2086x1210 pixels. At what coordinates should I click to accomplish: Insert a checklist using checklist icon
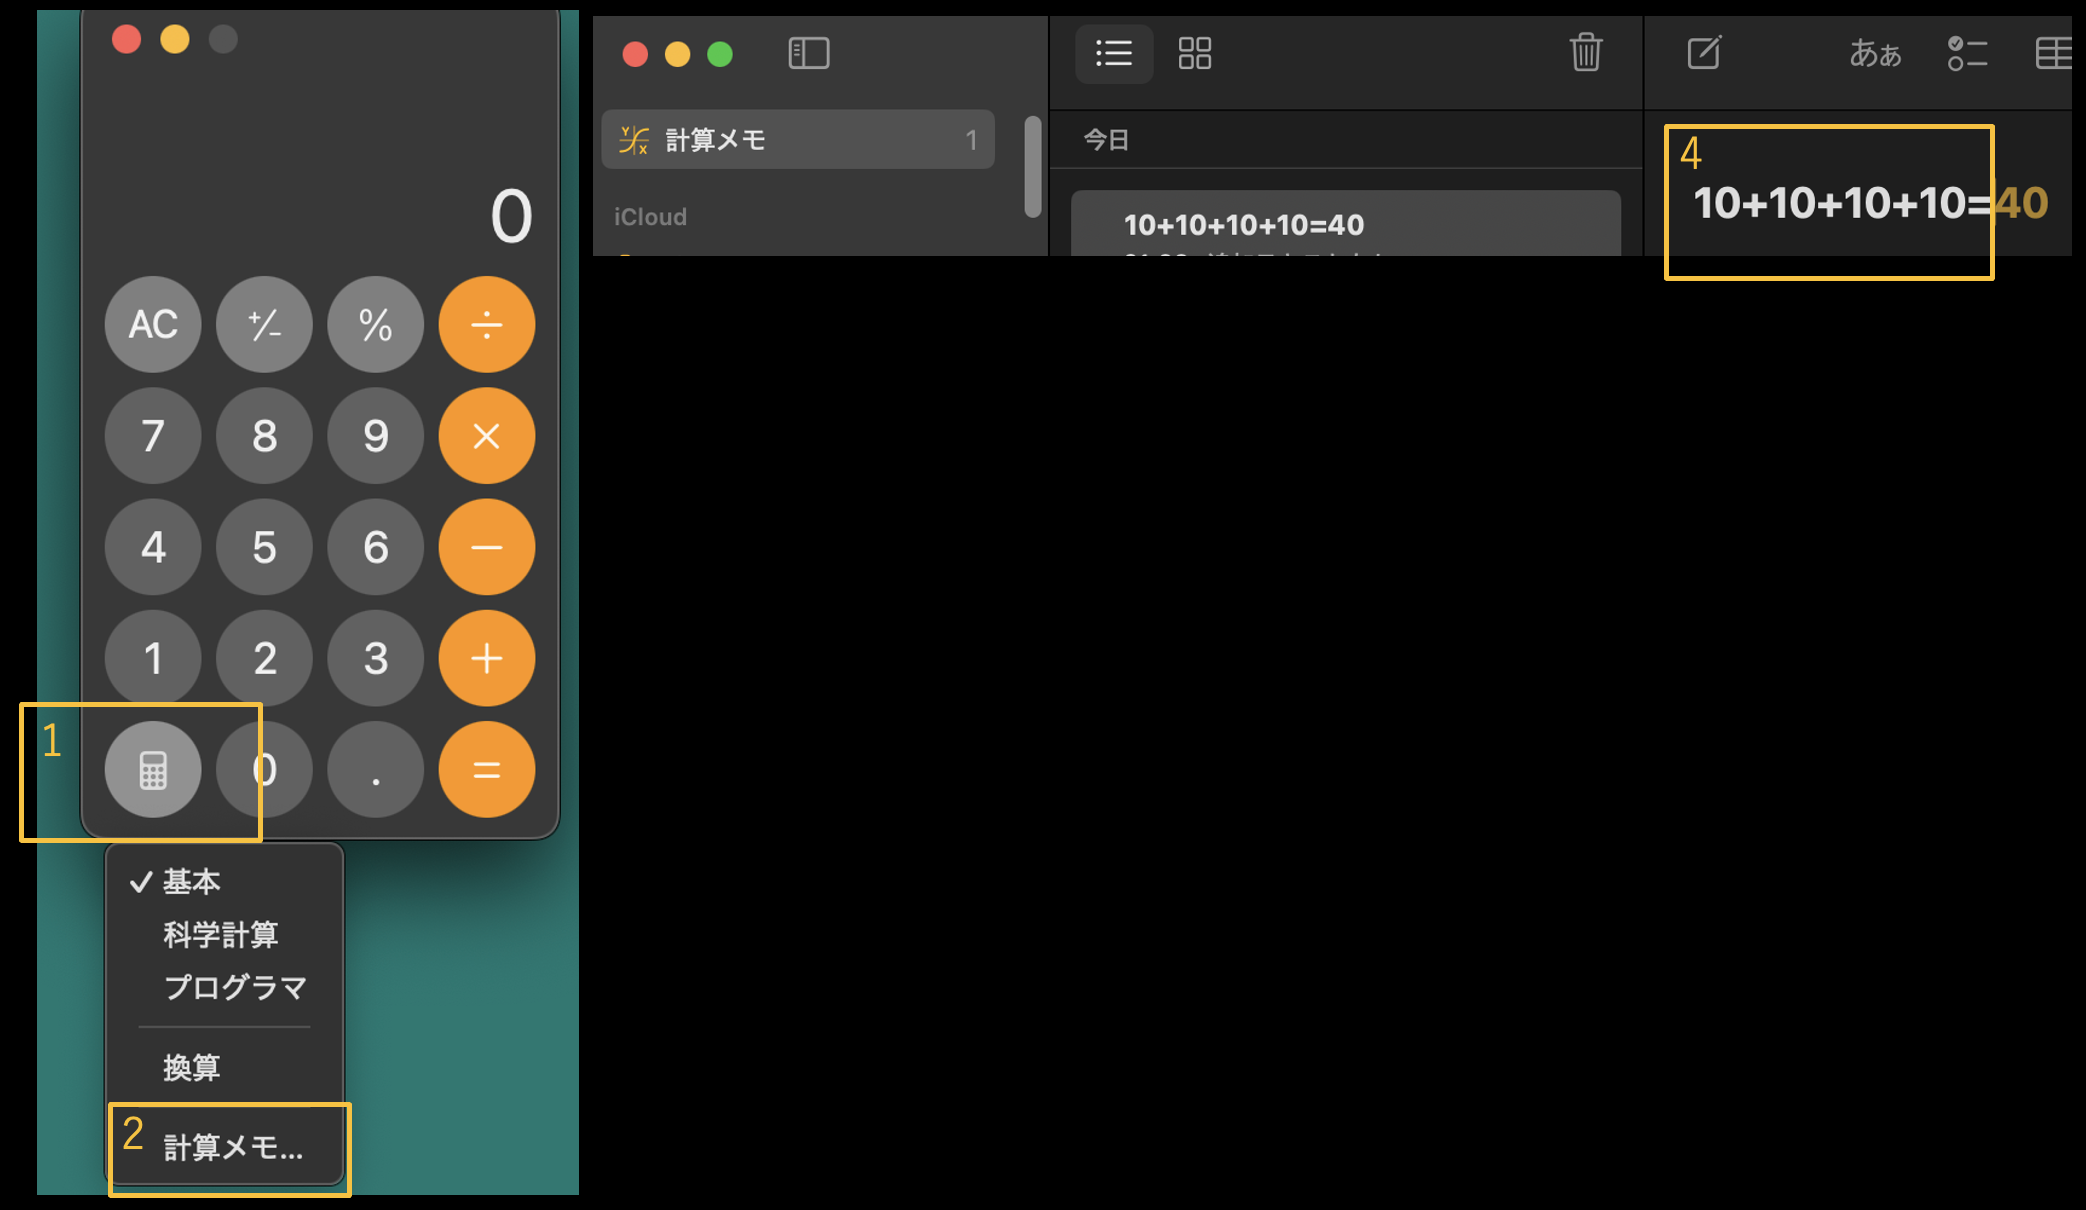tap(1966, 53)
